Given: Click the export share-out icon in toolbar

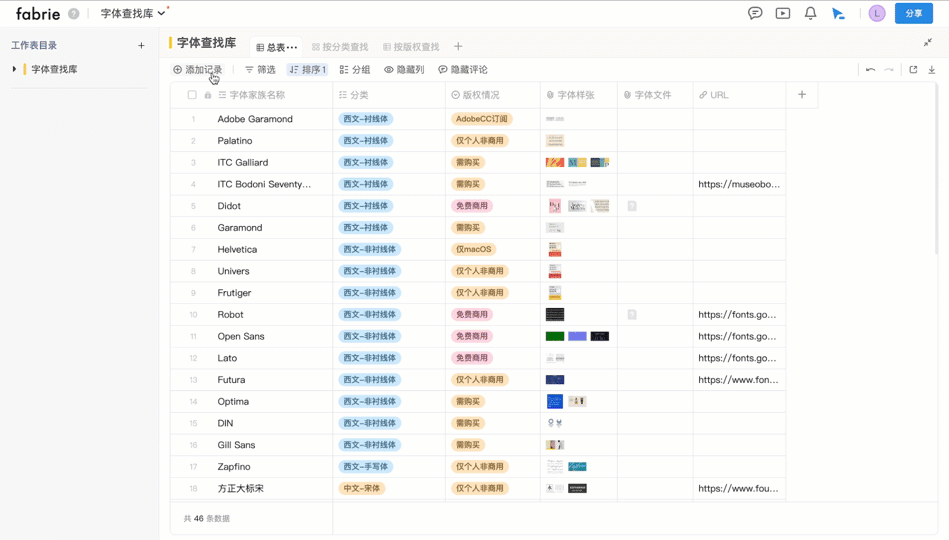Looking at the screenshot, I should click(x=913, y=70).
